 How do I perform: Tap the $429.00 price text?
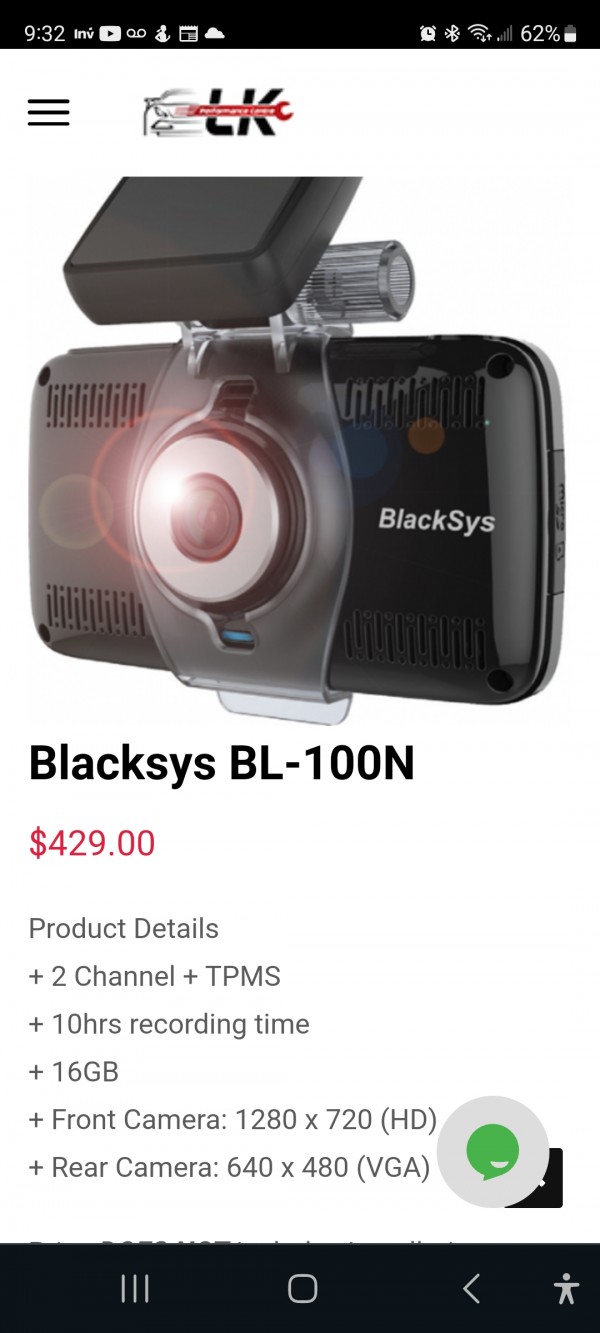(x=92, y=843)
